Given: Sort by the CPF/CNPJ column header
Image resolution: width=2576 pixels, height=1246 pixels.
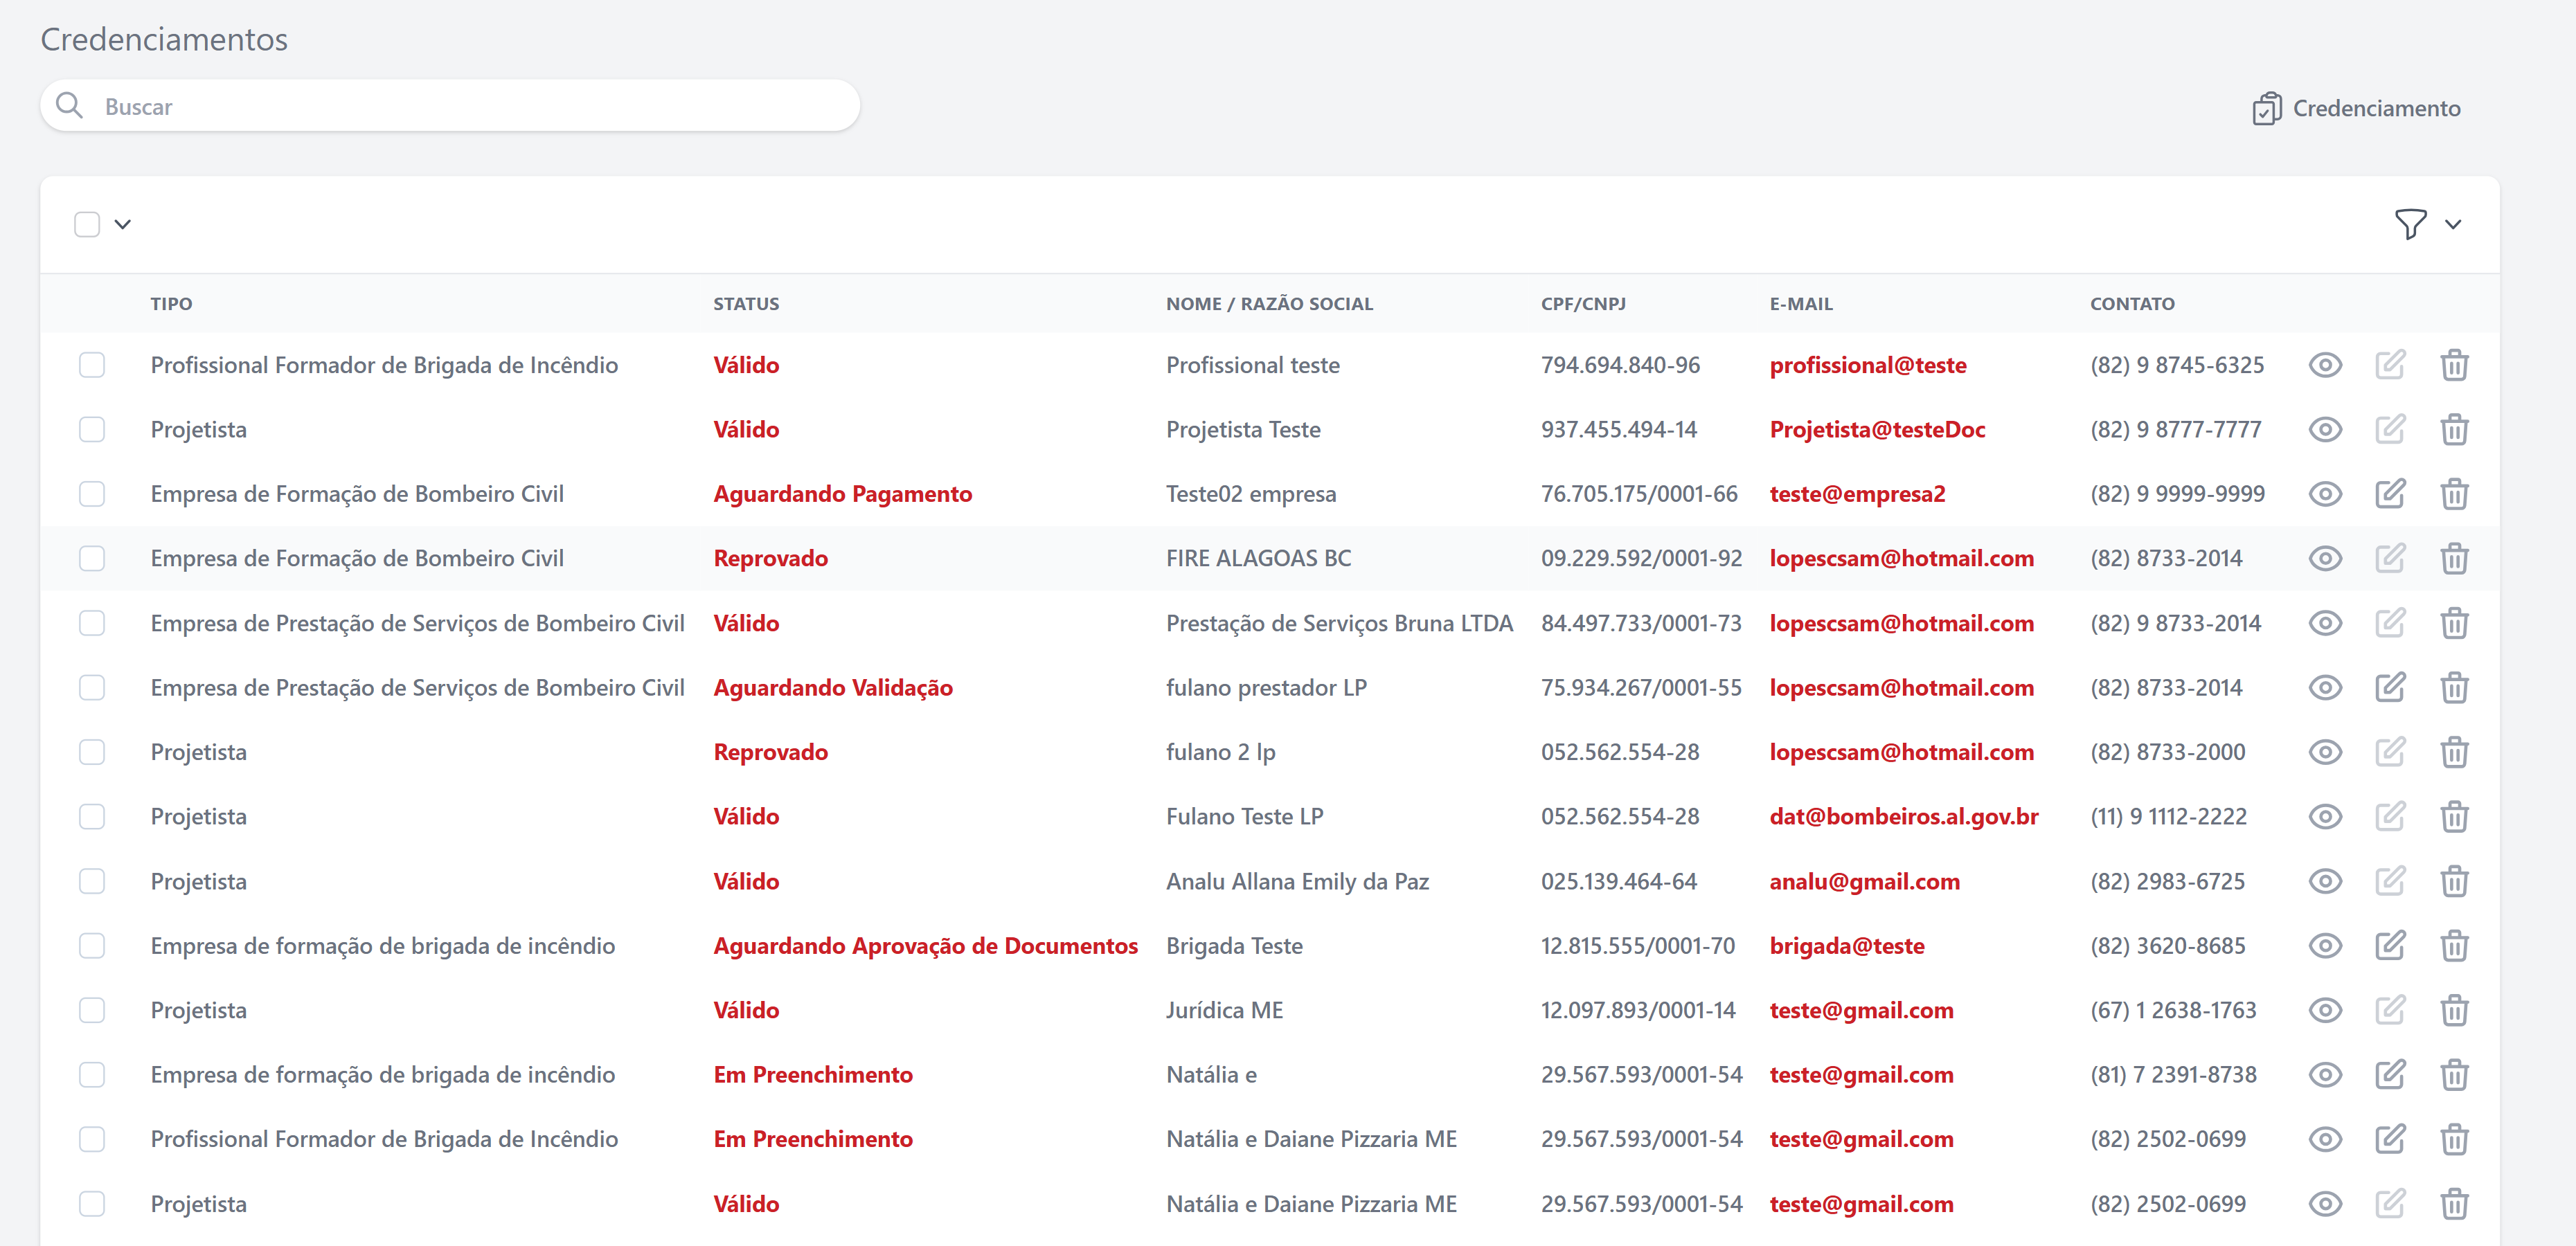Looking at the screenshot, I should pyautogui.click(x=1582, y=303).
